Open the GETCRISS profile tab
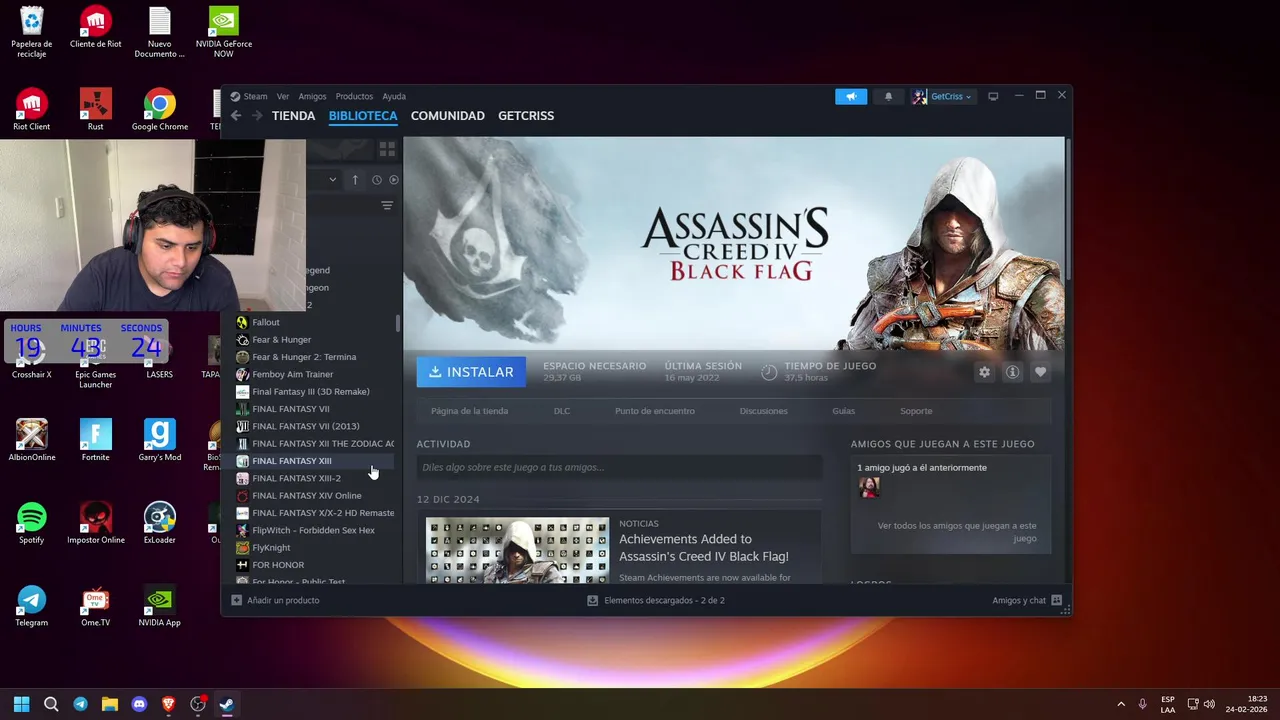This screenshot has height=720, width=1280. click(526, 116)
